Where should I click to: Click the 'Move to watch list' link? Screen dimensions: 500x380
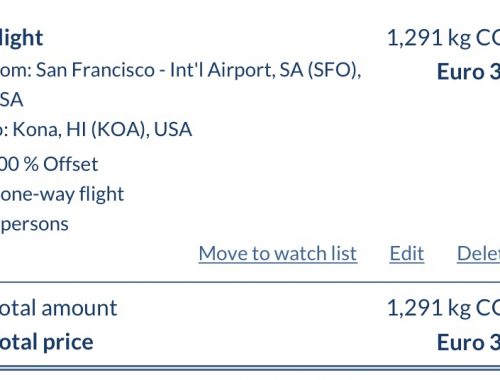click(278, 254)
